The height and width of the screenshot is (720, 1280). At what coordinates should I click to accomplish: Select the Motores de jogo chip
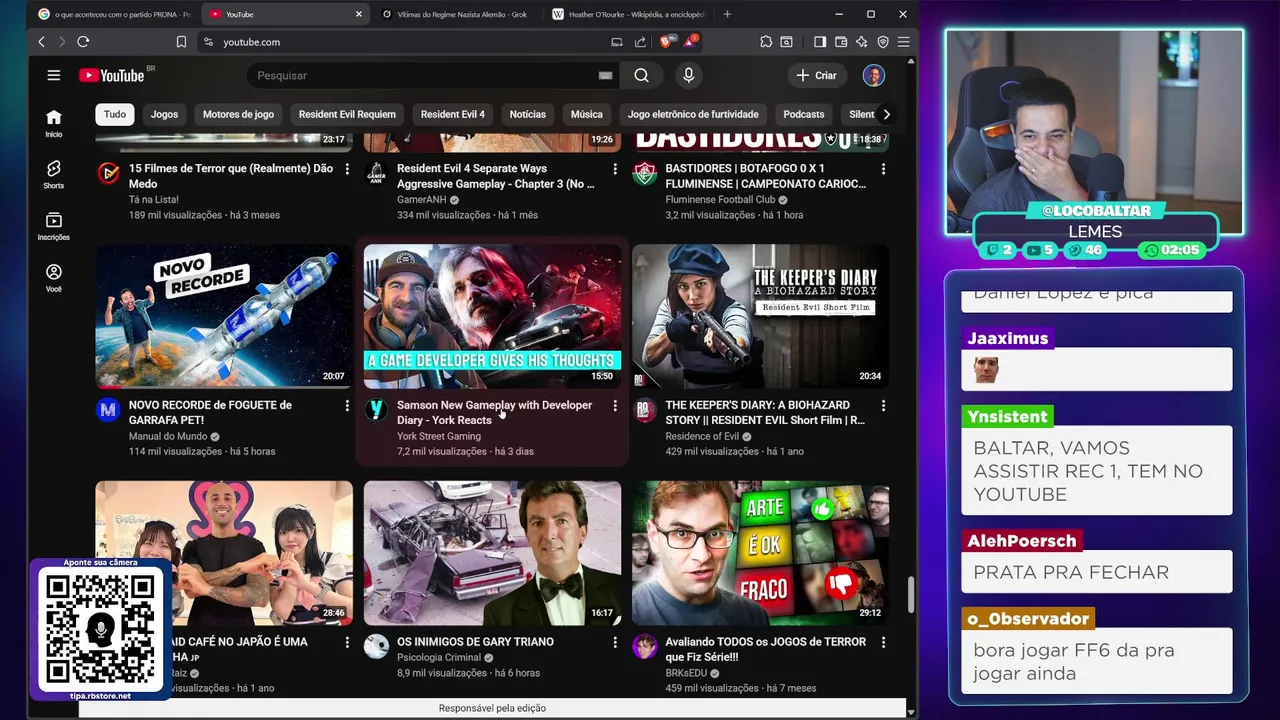click(238, 114)
